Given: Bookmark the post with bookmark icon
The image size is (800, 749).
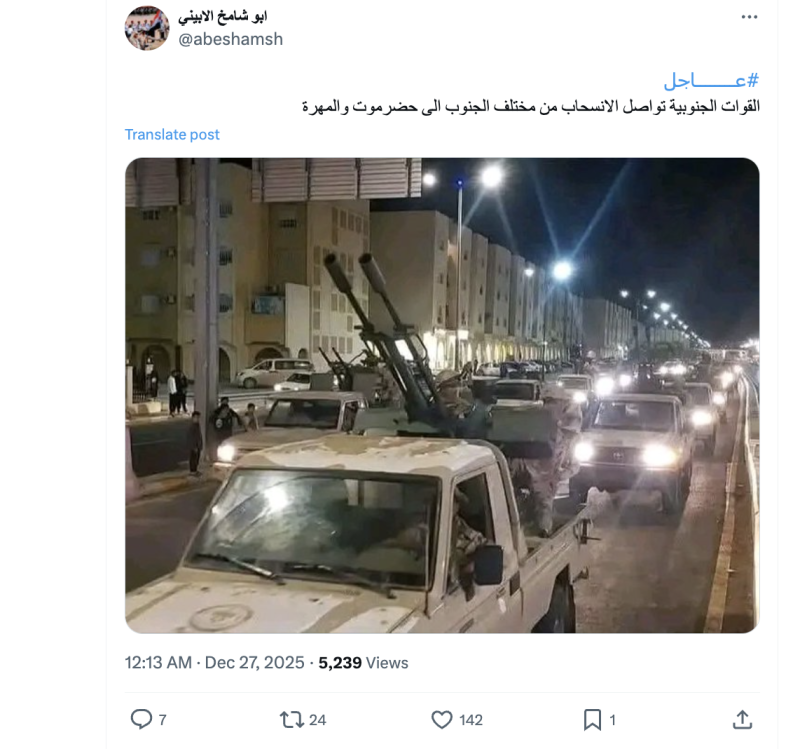Looking at the screenshot, I should (x=592, y=720).
